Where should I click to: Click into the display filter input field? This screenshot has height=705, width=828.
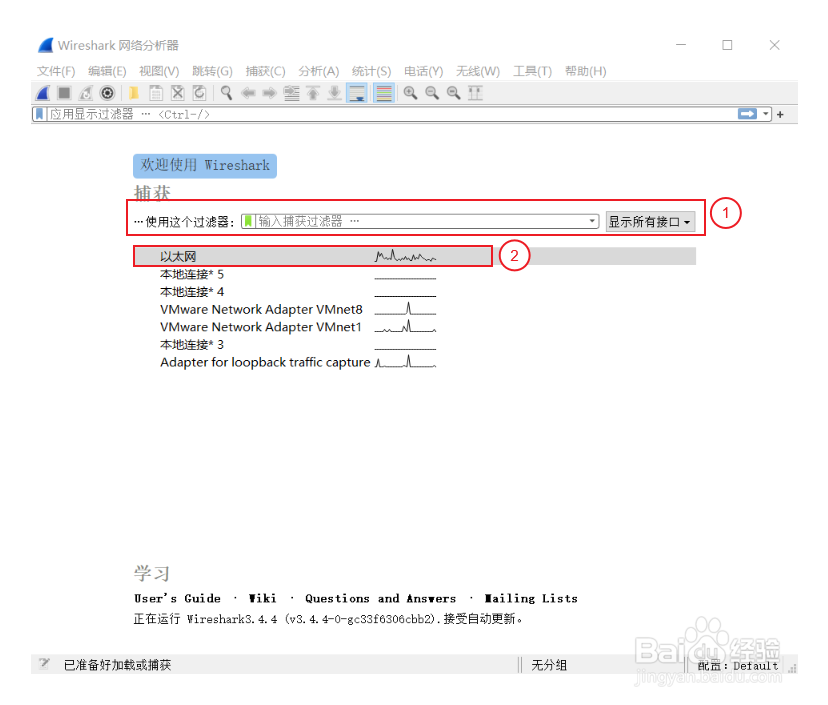(x=392, y=114)
